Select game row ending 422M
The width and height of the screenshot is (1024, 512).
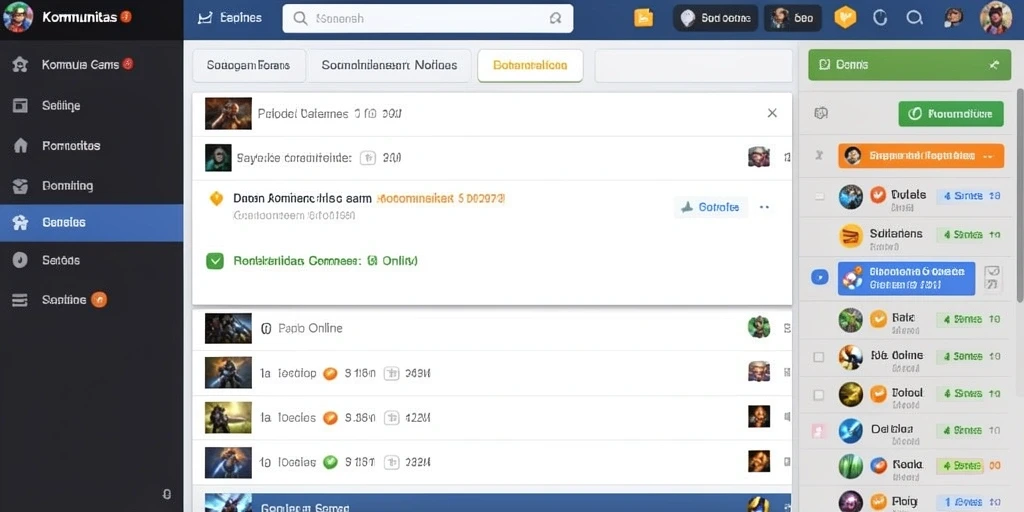click(x=492, y=417)
